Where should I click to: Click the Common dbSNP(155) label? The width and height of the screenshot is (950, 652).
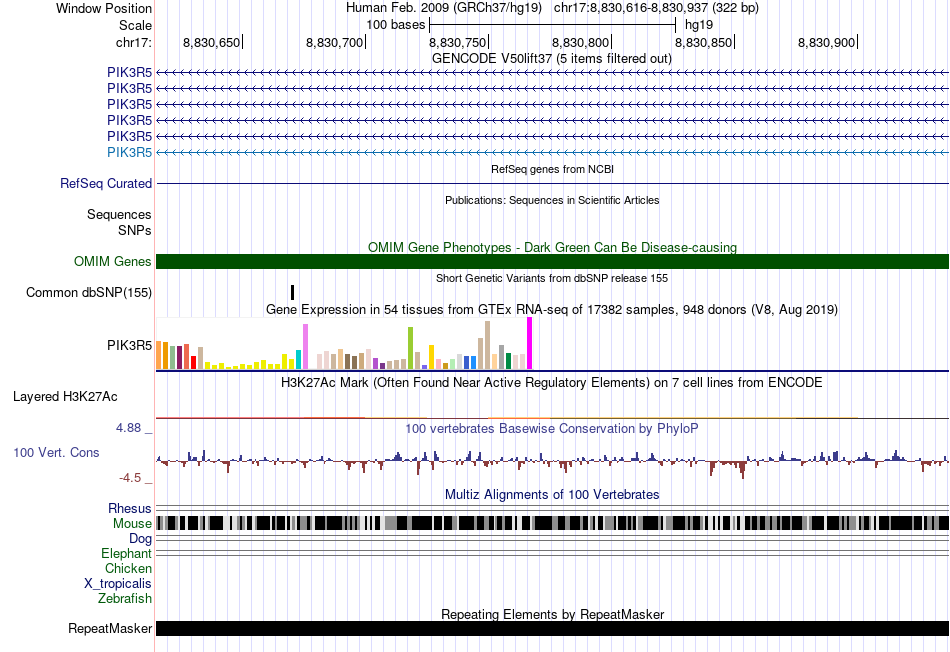pyautogui.click(x=88, y=293)
